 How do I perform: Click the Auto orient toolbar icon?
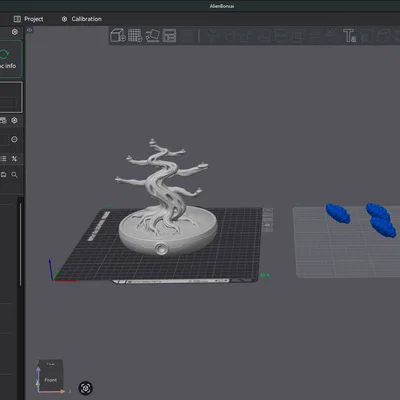(x=153, y=36)
